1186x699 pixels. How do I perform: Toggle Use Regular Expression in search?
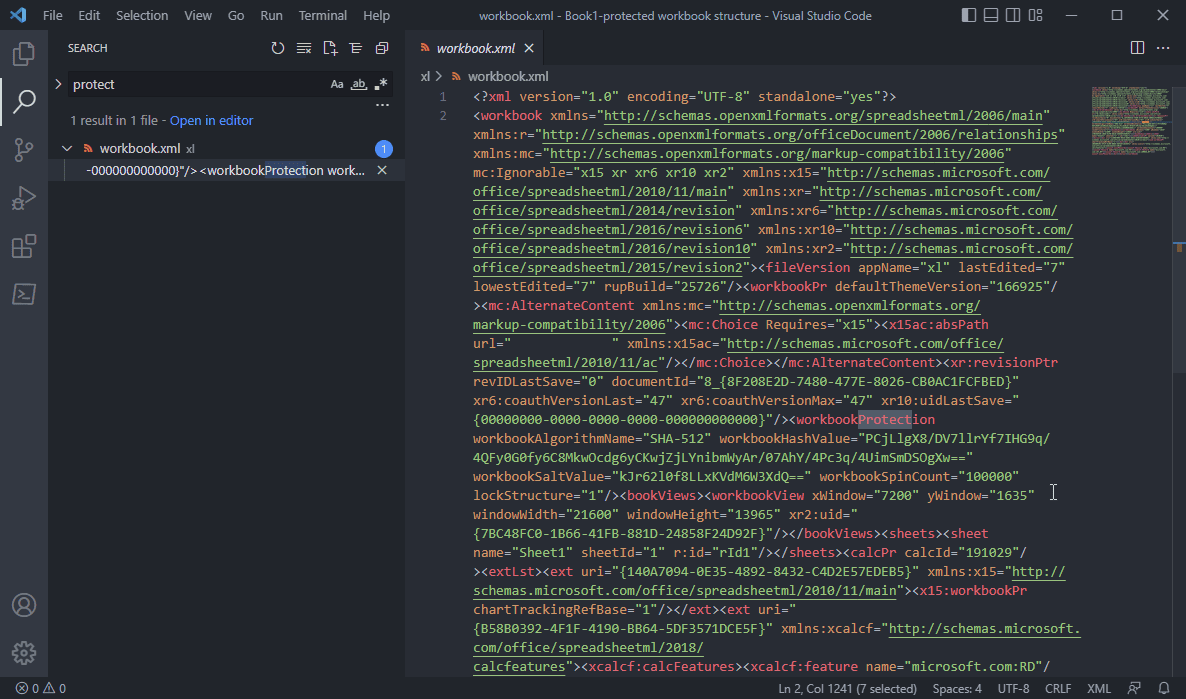(380, 85)
